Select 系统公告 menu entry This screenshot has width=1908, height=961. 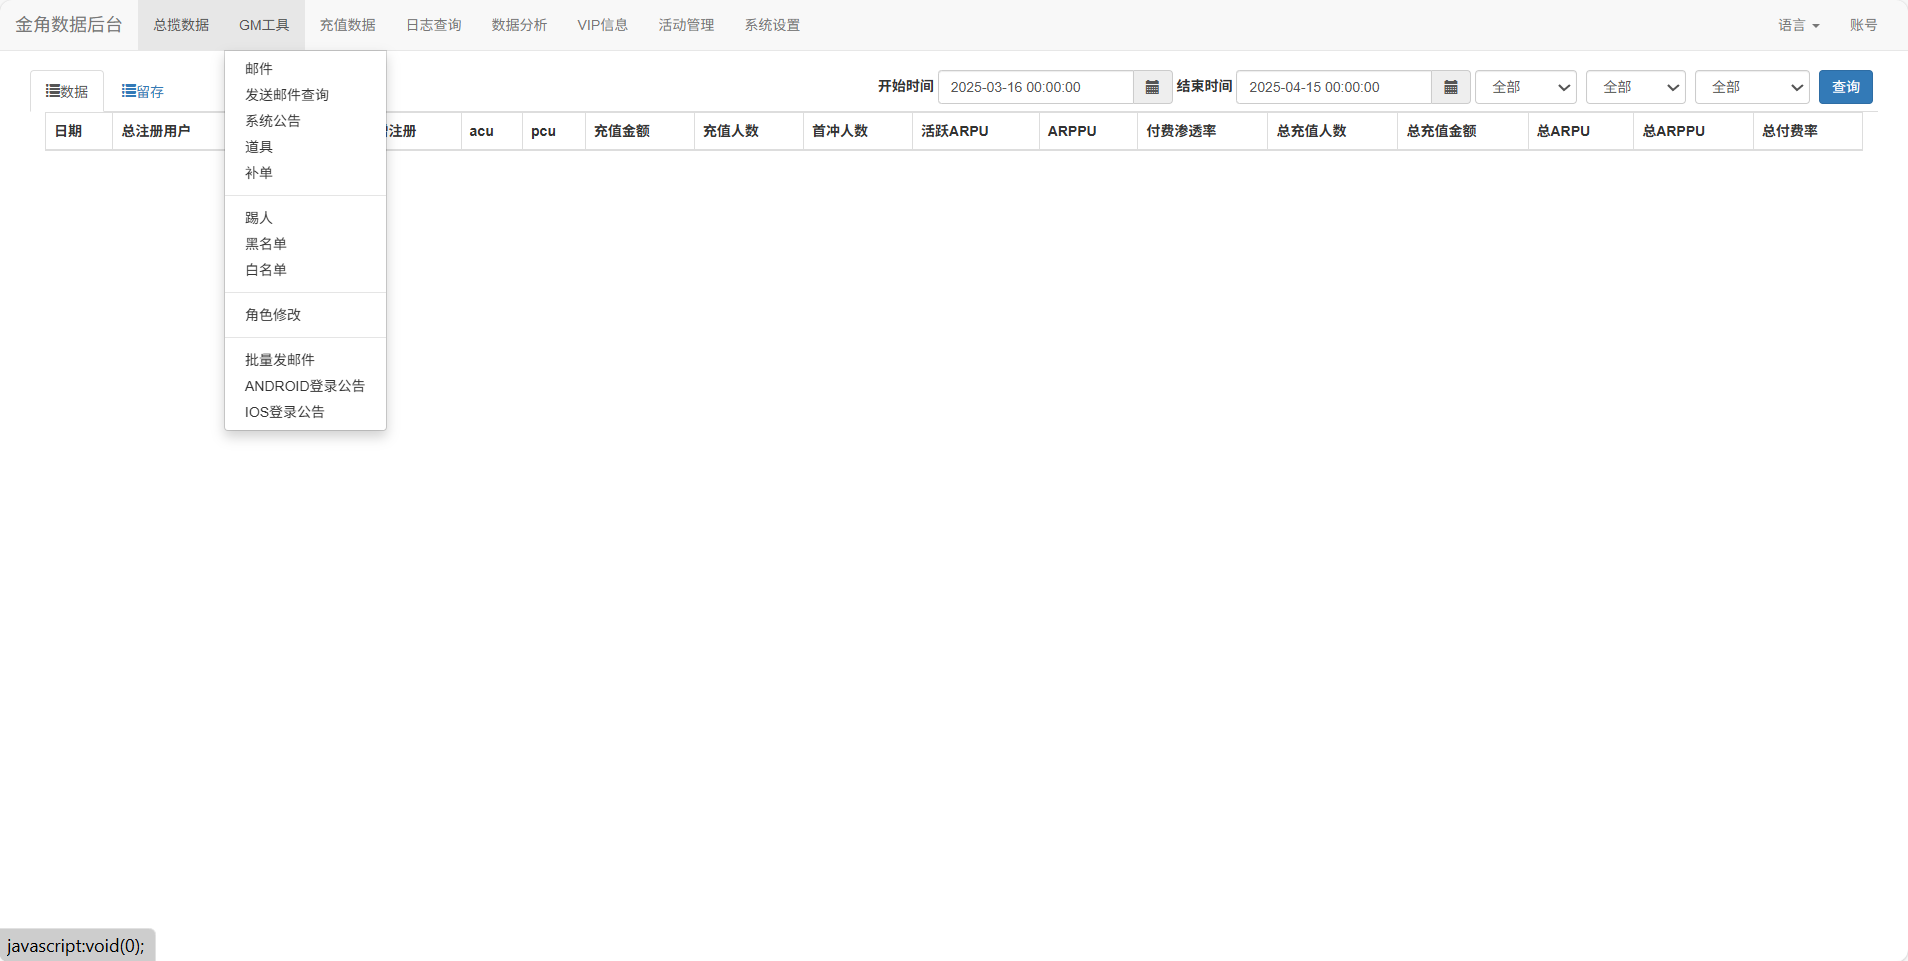305,120
